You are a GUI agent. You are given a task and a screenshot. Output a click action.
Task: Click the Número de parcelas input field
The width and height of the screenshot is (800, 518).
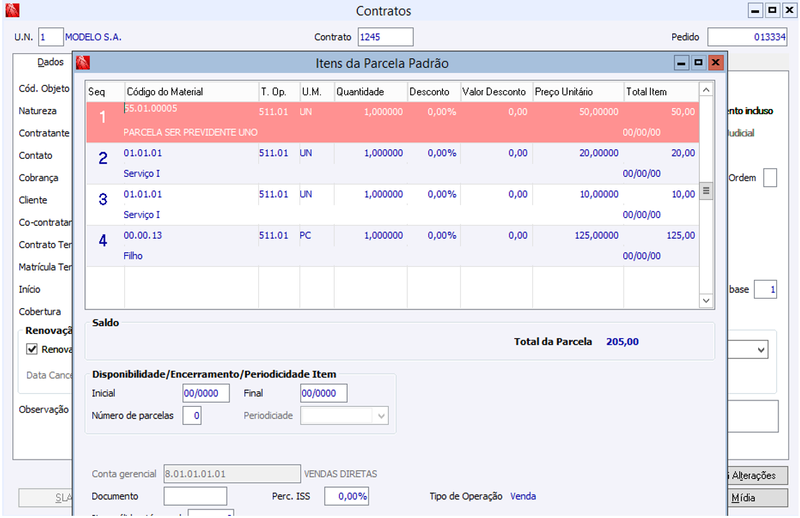coord(192,415)
